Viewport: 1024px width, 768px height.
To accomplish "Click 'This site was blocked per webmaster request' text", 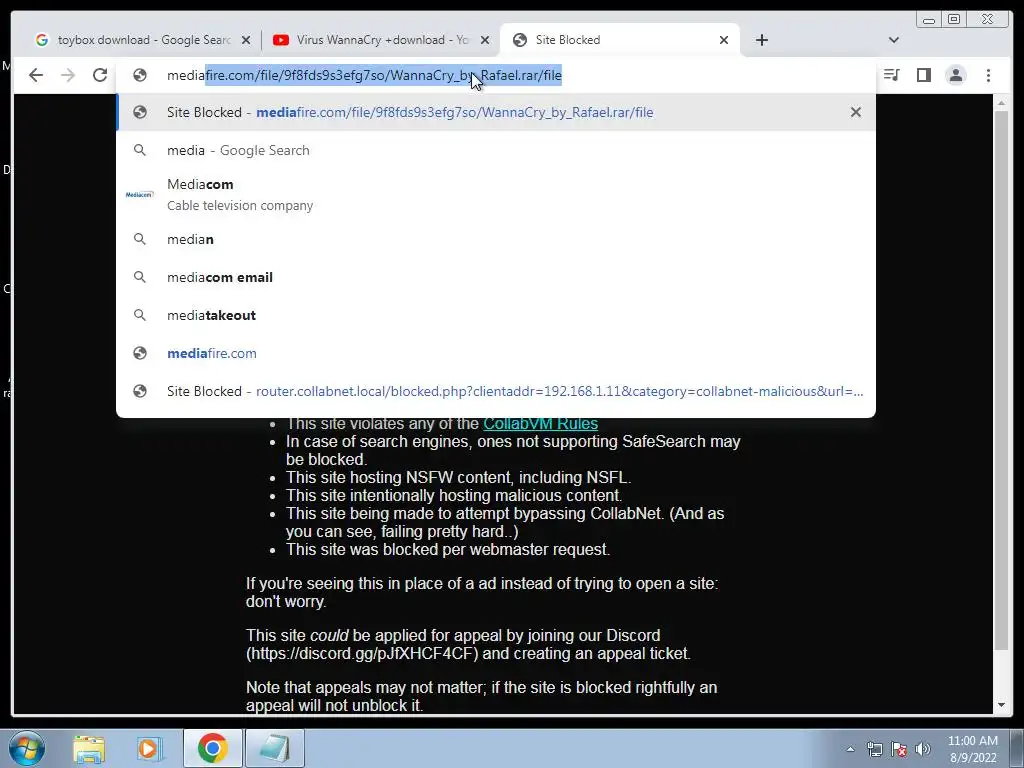I will tap(448, 549).
